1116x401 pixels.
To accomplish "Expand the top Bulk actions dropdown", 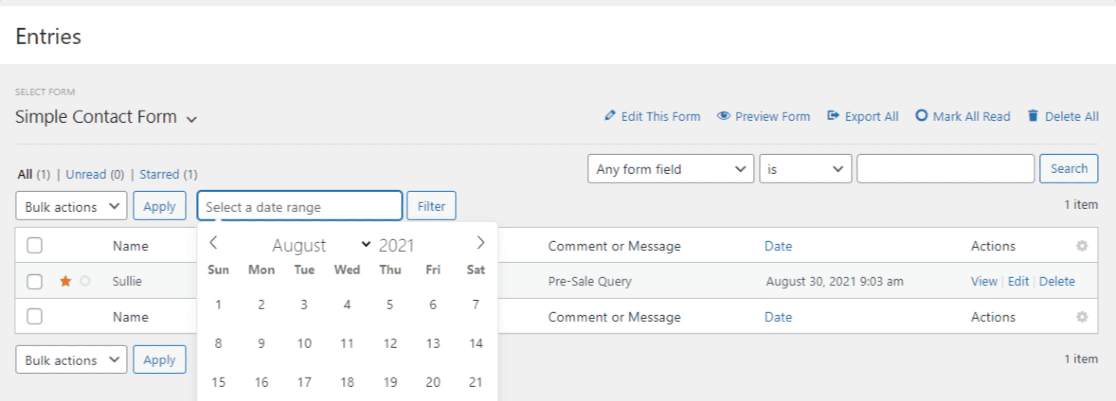I will [x=71, y=207].
